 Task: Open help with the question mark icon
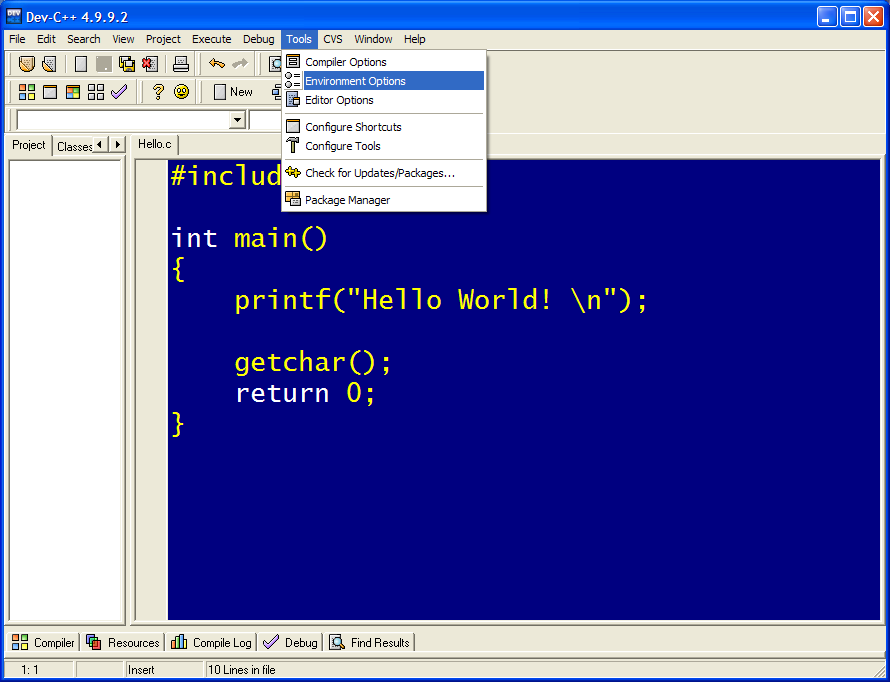[x=158, y=92]
